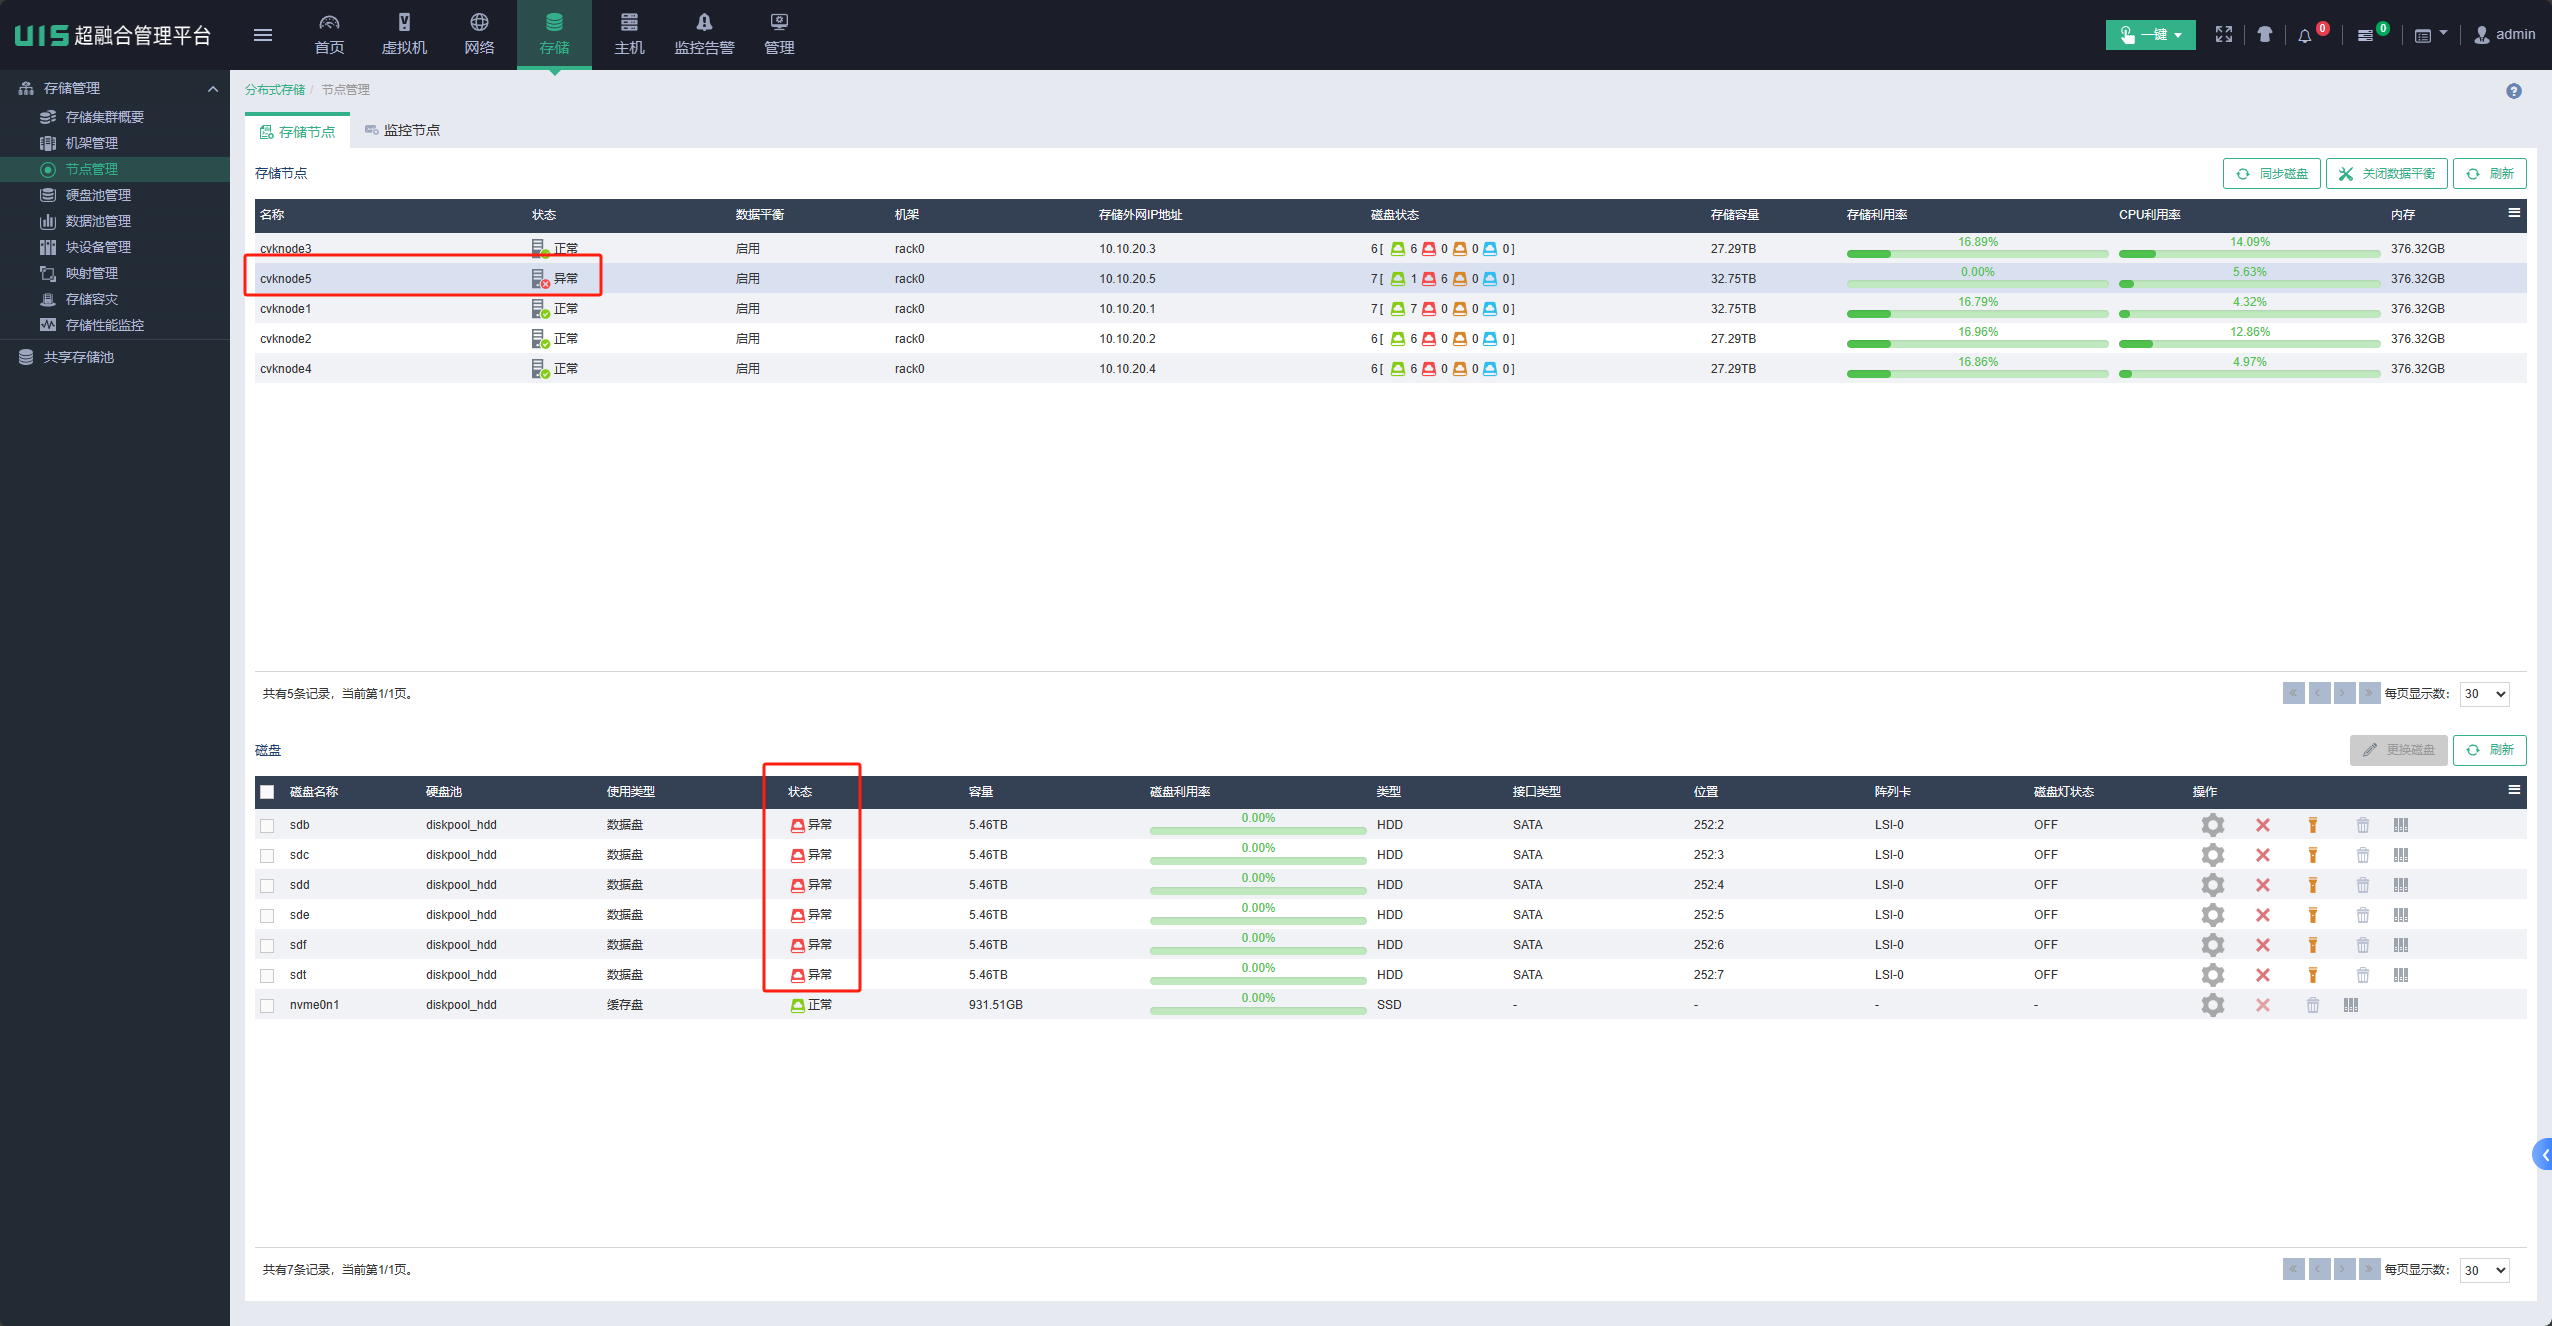Click the 关闭数据平衡 button
The image size is (2552, 1326).
[x=2386, y=174]
